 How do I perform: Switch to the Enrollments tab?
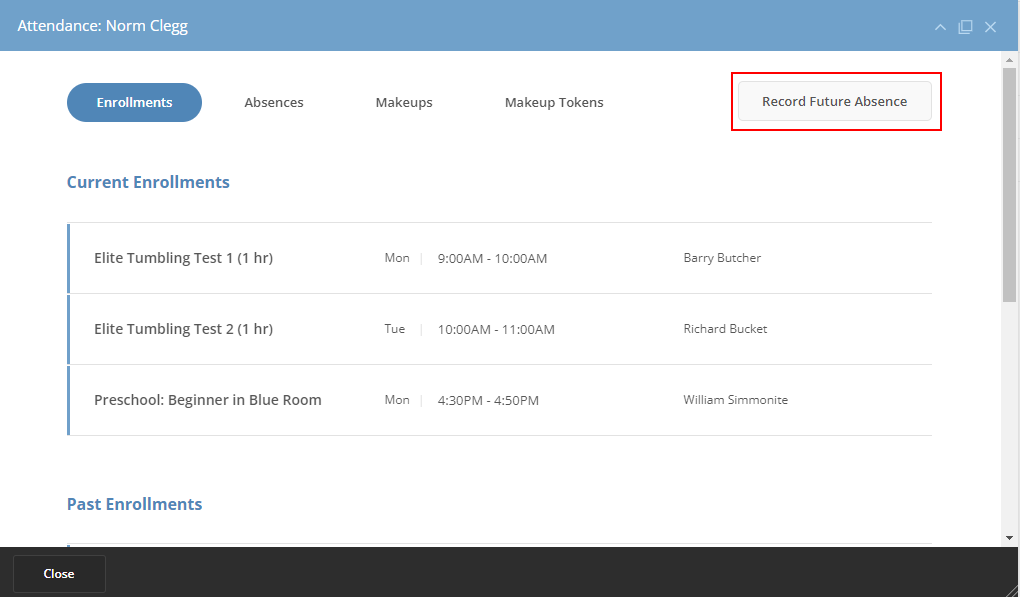coord(134,102)
